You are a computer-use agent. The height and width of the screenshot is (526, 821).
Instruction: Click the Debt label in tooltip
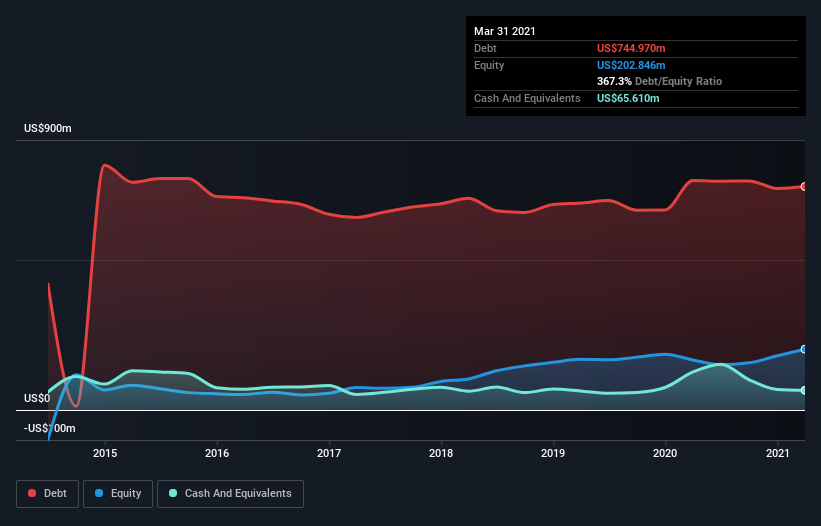tap(485, 48)
